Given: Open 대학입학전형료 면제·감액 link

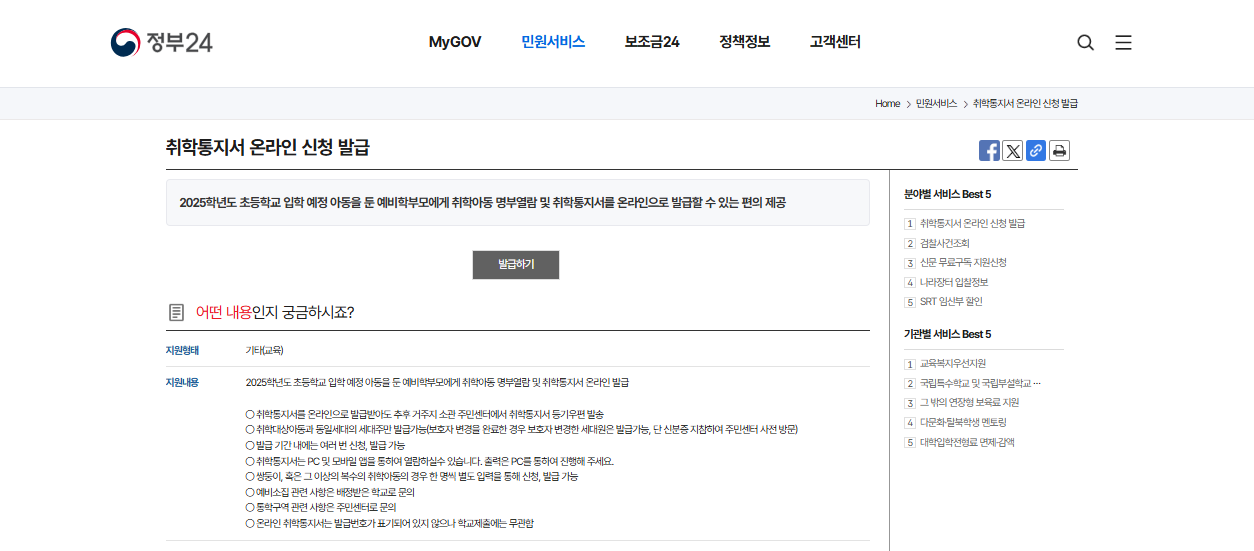Looking at the screenshot, I should 967,442.
